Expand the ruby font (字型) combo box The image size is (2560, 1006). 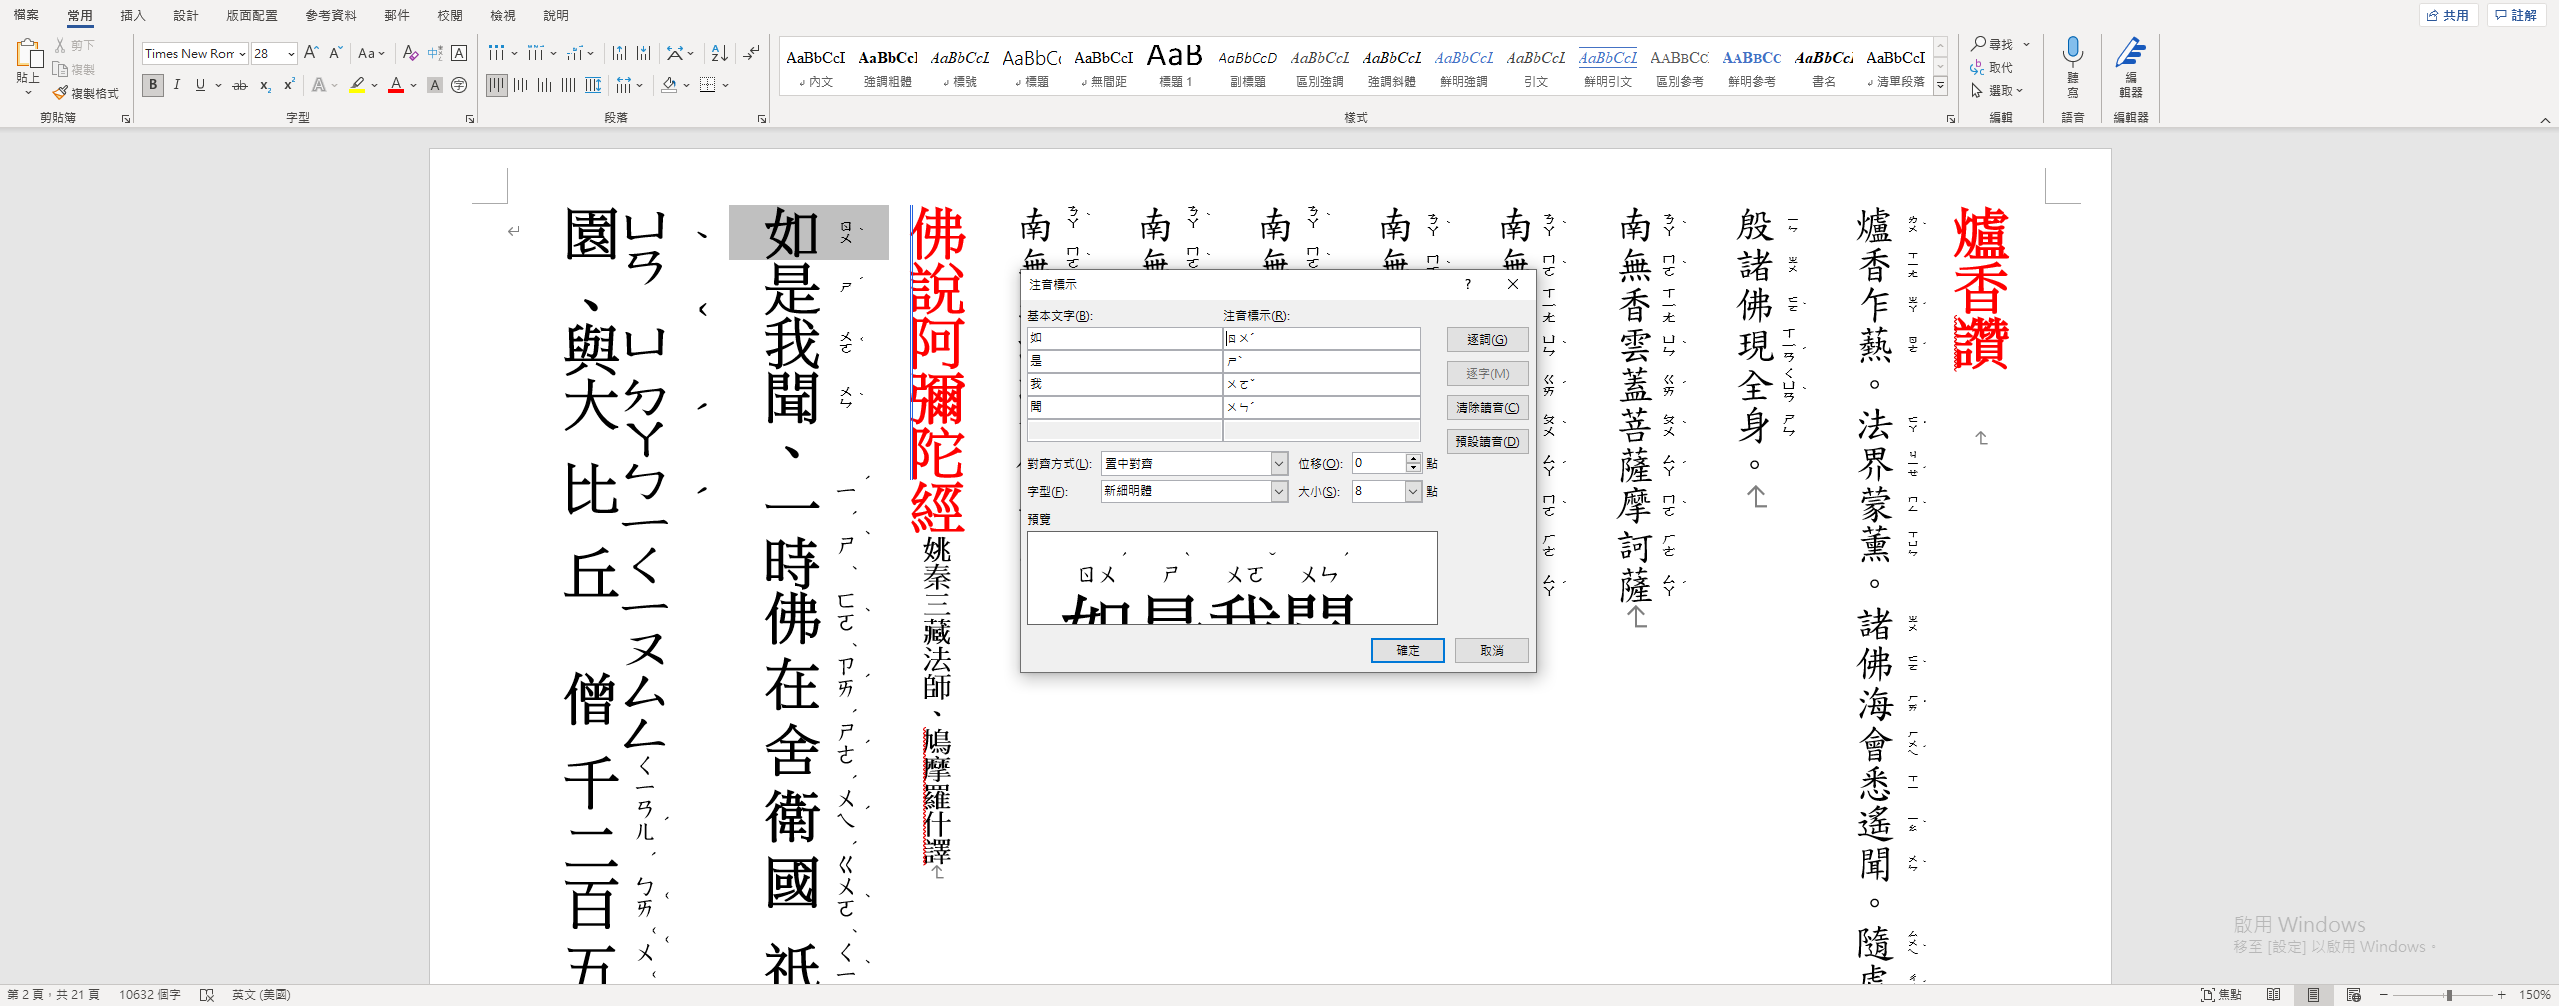coord(1279,492)
